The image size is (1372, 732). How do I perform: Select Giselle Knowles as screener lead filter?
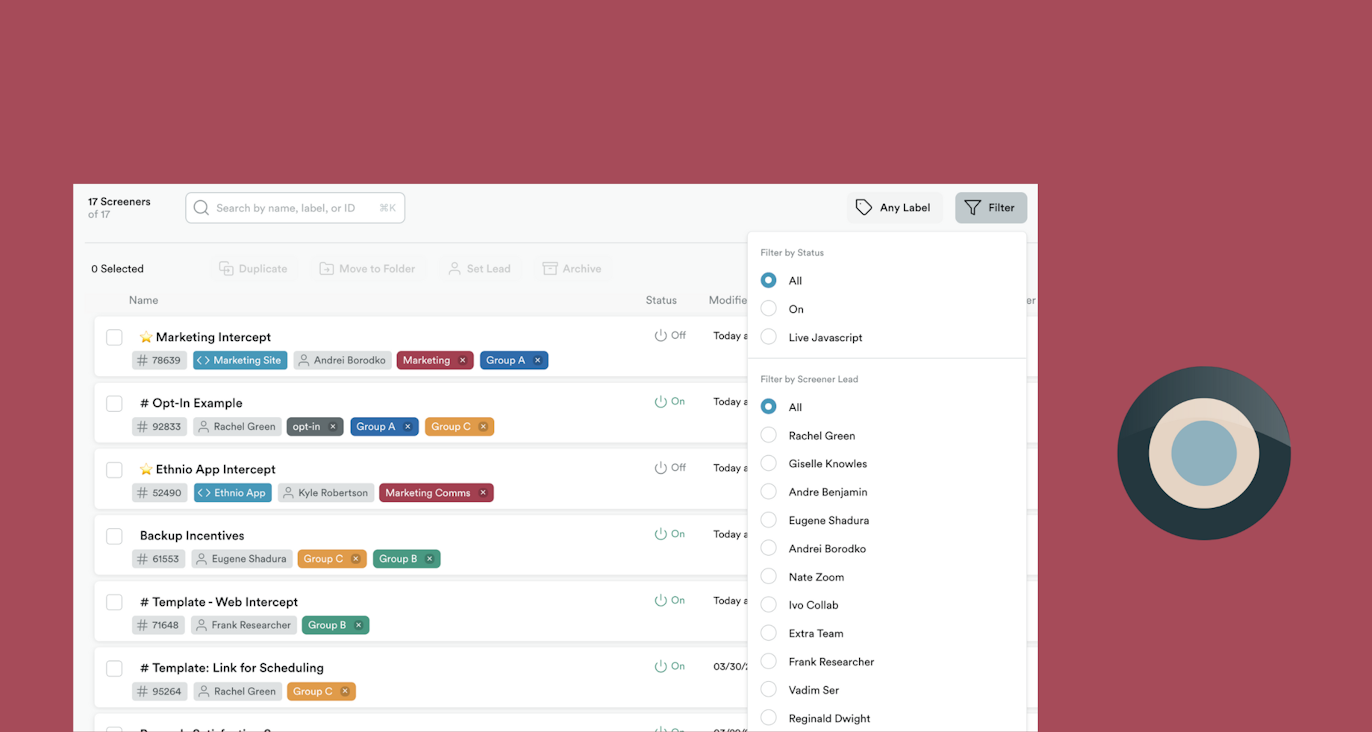coord(768,463)
